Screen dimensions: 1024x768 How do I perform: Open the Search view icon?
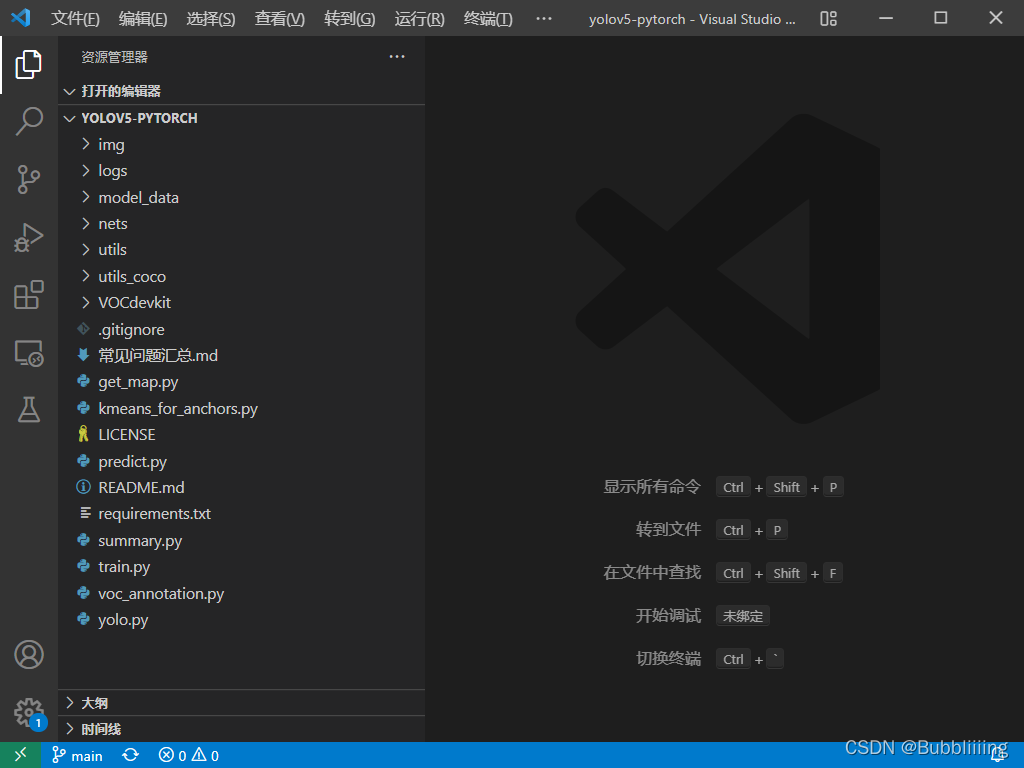(29, 121)
